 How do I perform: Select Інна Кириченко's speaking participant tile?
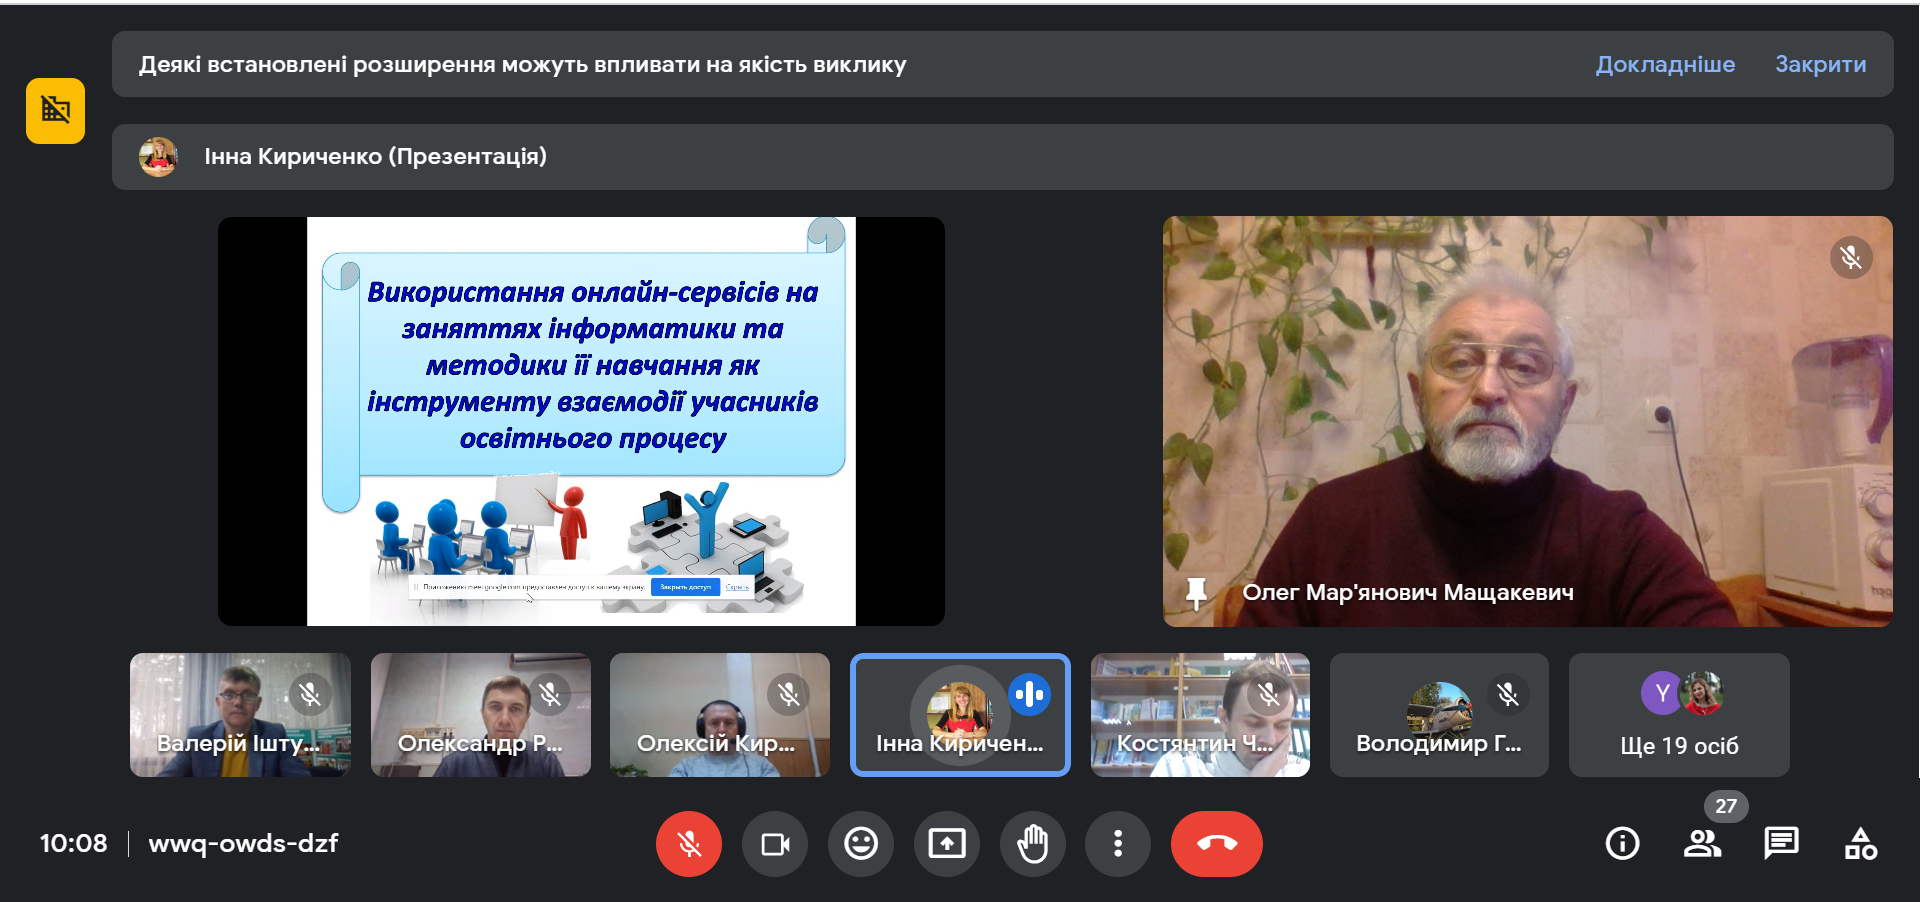click(x=960, y=715)
